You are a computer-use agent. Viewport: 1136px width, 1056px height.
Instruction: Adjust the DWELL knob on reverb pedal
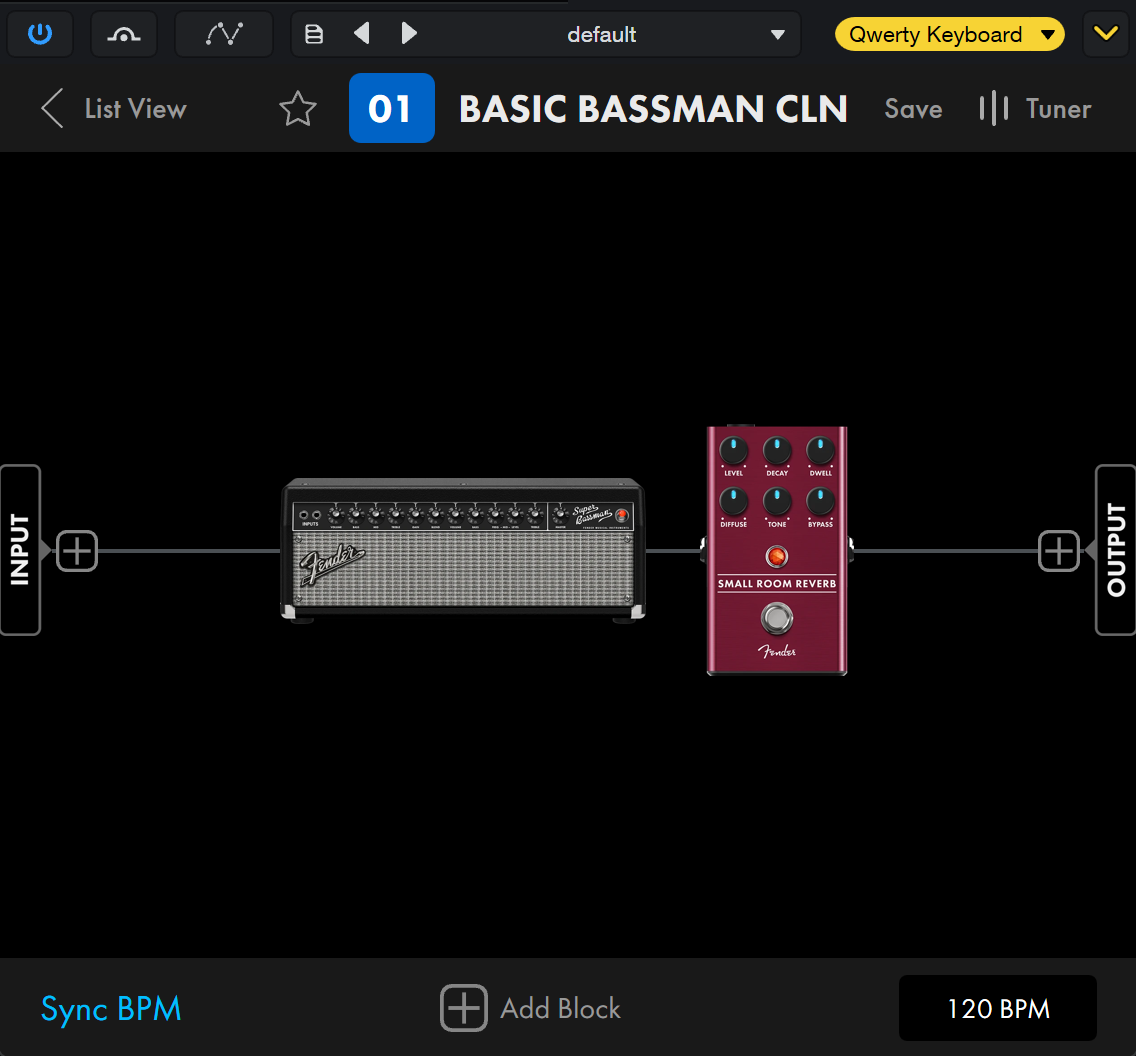click(820, 451)
